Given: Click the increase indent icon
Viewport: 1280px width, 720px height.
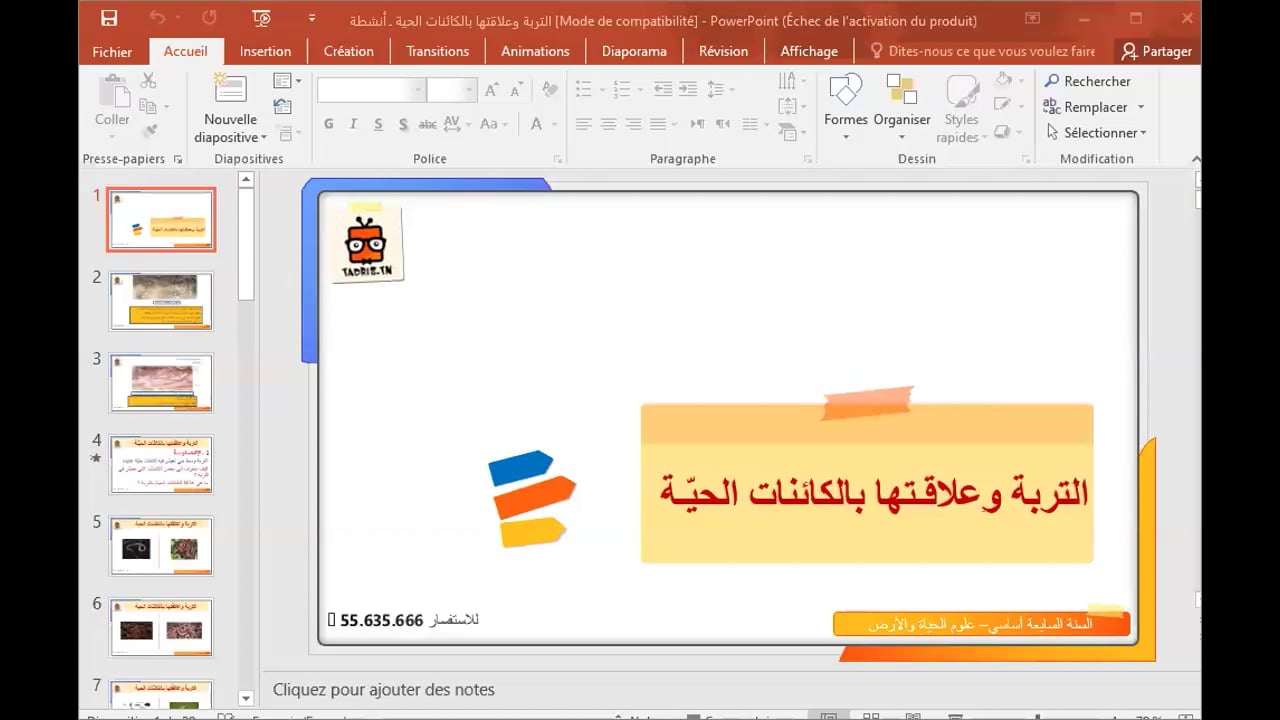Looking at the screenshot, I should [689, 90].
